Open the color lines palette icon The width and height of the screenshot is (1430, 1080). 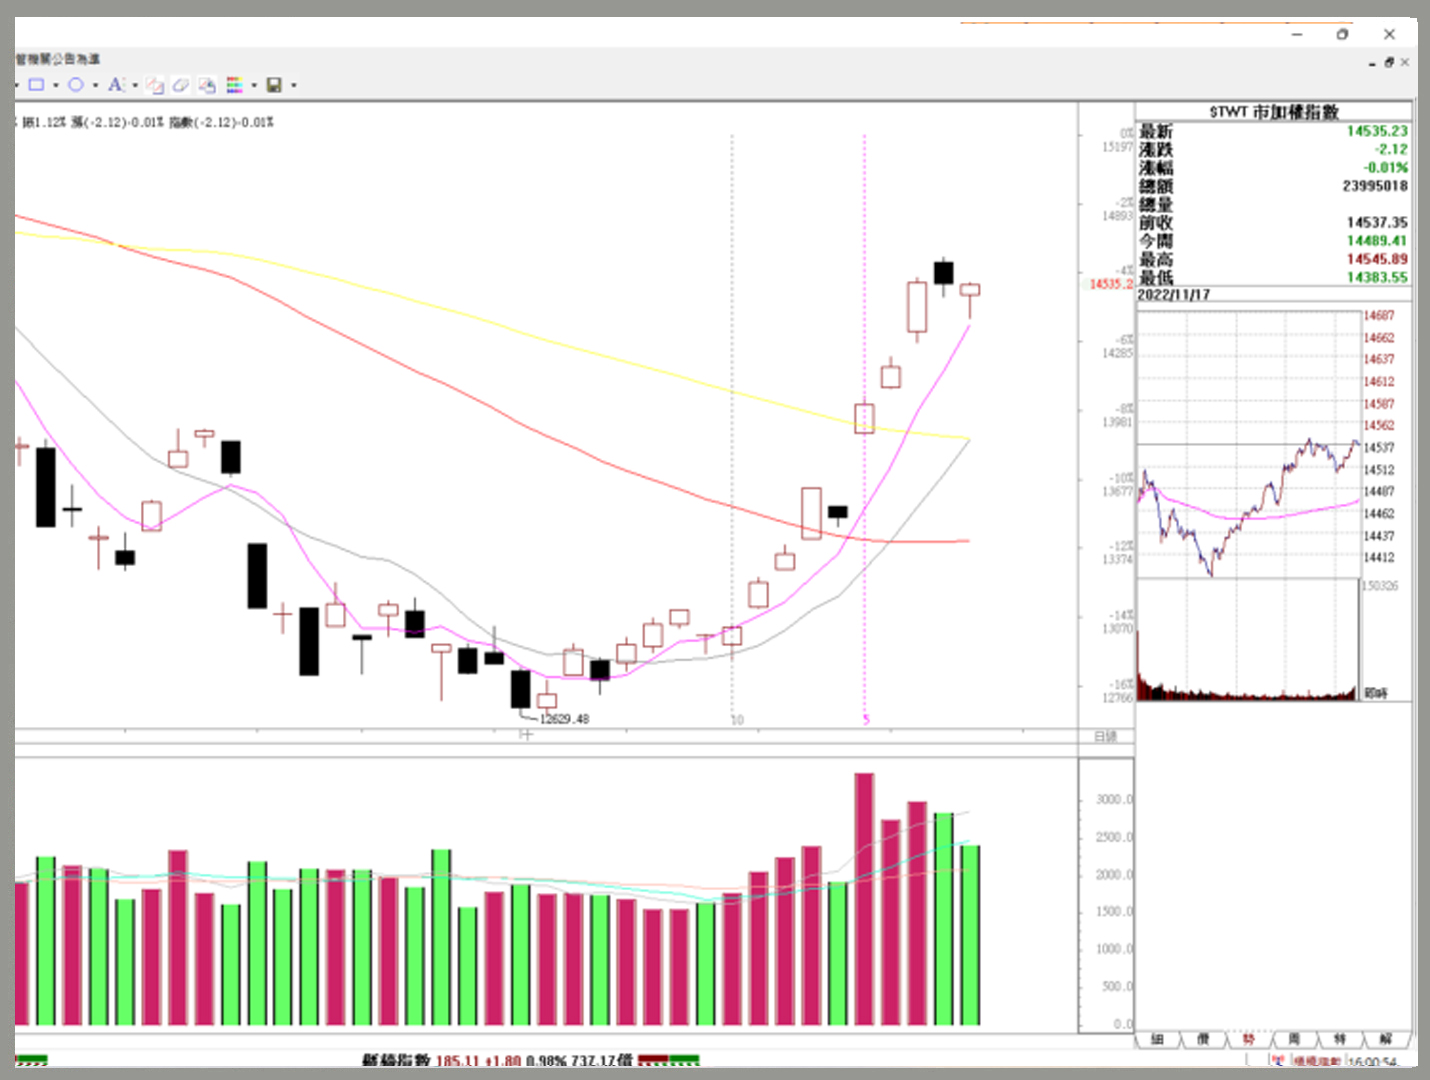(234, 85)
